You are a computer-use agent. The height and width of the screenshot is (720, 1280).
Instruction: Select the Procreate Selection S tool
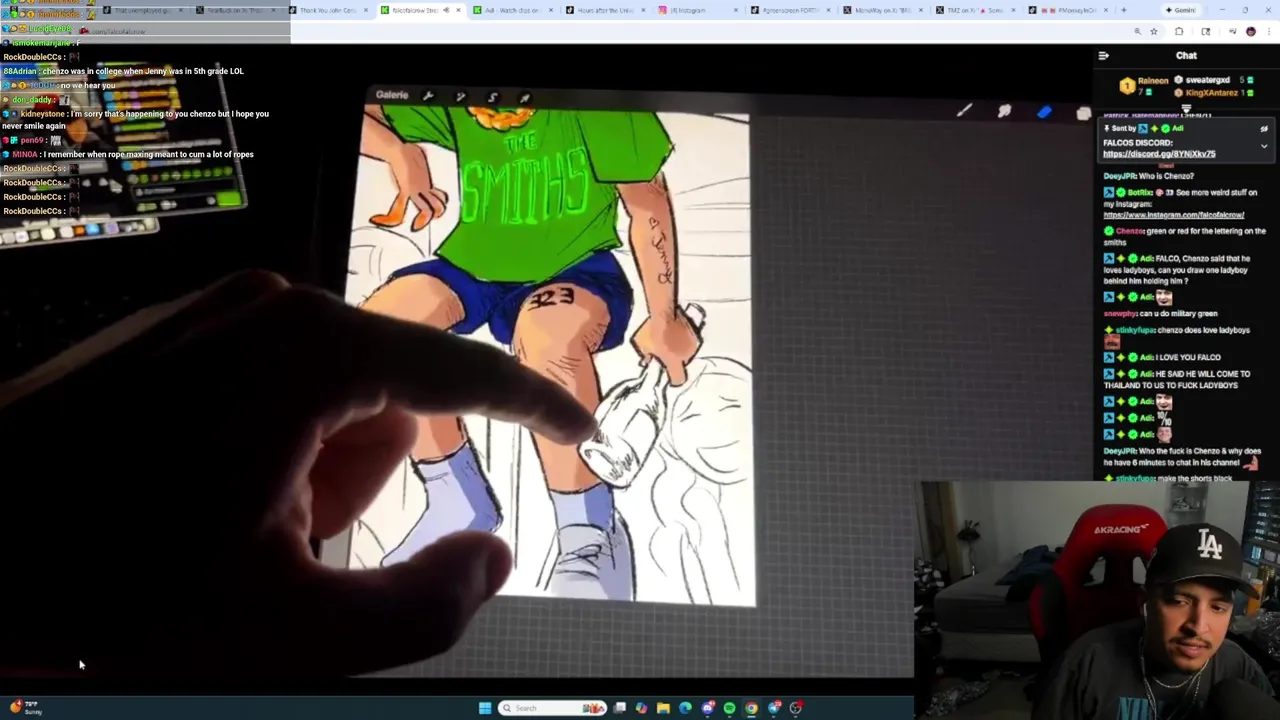tap(492, 97)
